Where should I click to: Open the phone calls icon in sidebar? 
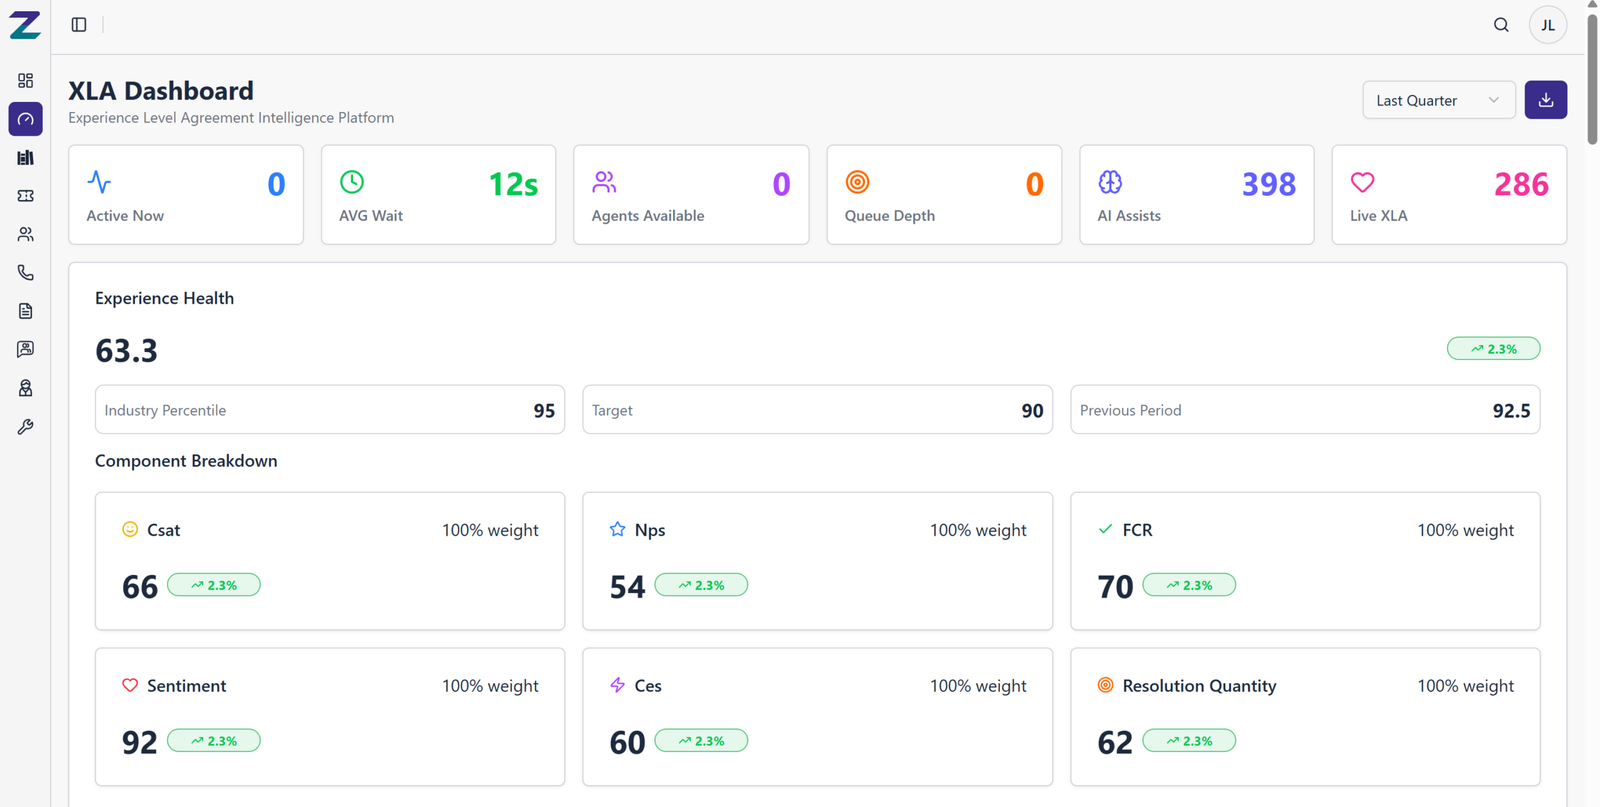[x=26, y=273]
